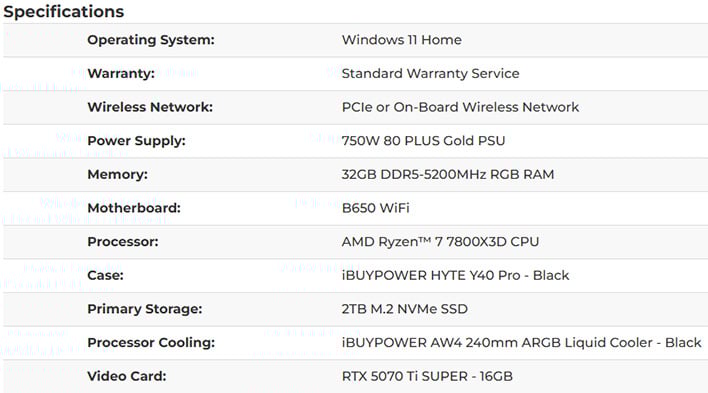Select the Wireless Network label
This screenshot has width=708, height=393.
point(150,107)
